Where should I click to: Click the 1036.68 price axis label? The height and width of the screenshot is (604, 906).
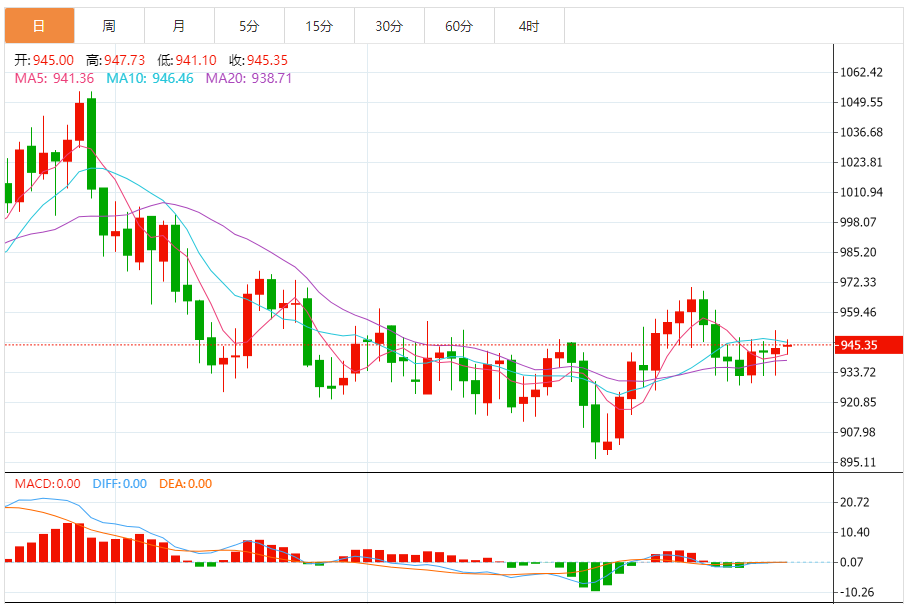[x=862, y=132]
